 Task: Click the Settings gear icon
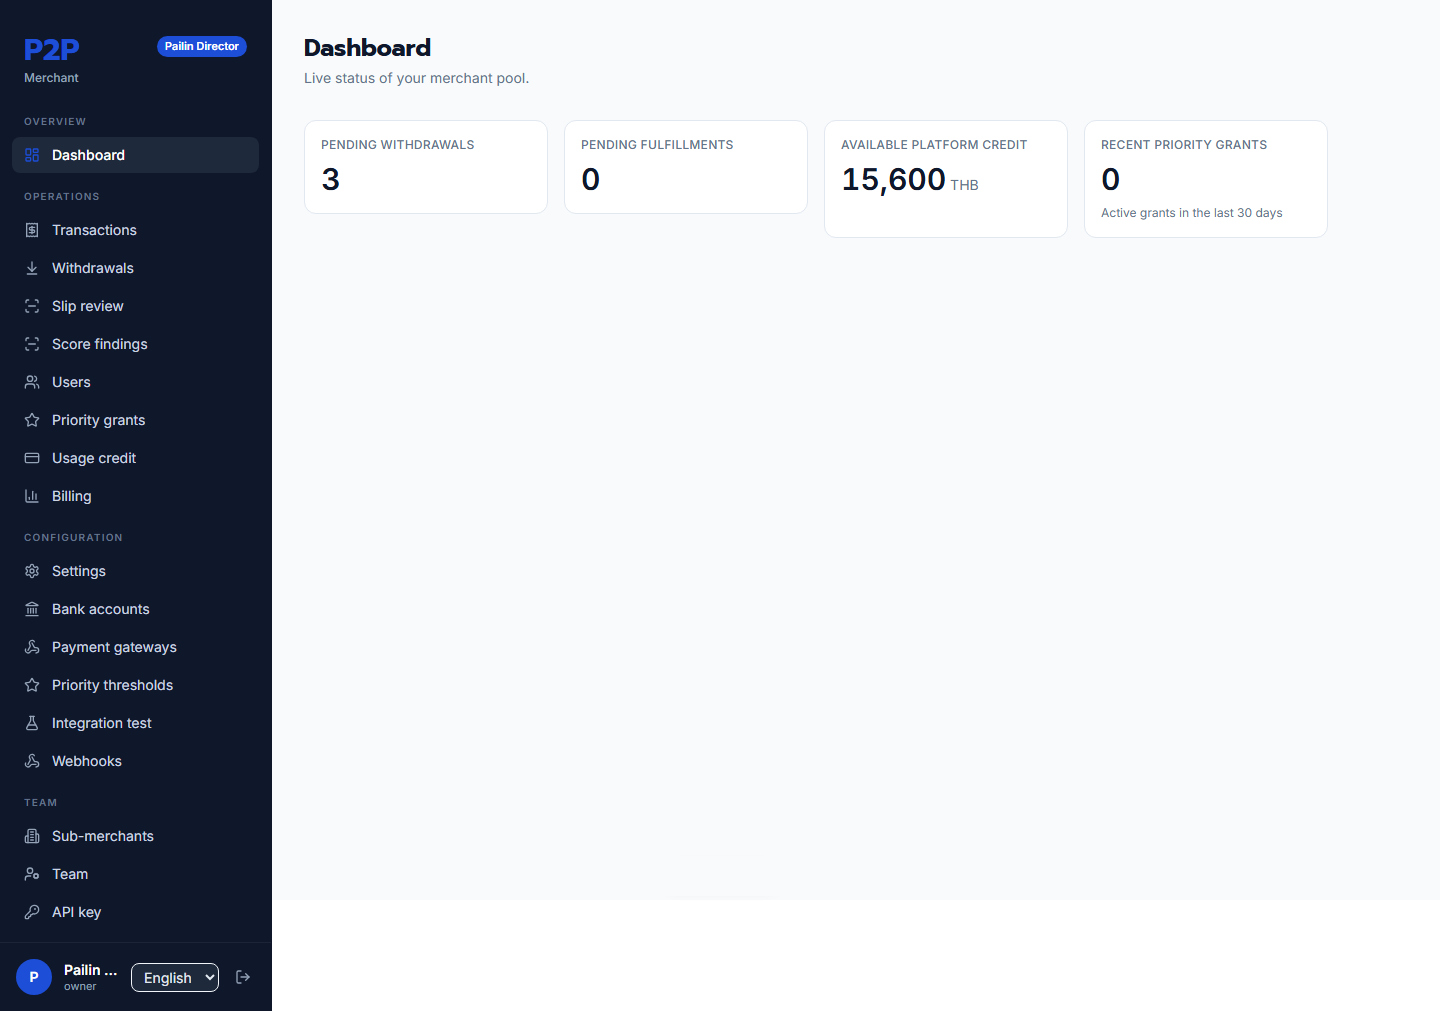click(x=32, y=571)
